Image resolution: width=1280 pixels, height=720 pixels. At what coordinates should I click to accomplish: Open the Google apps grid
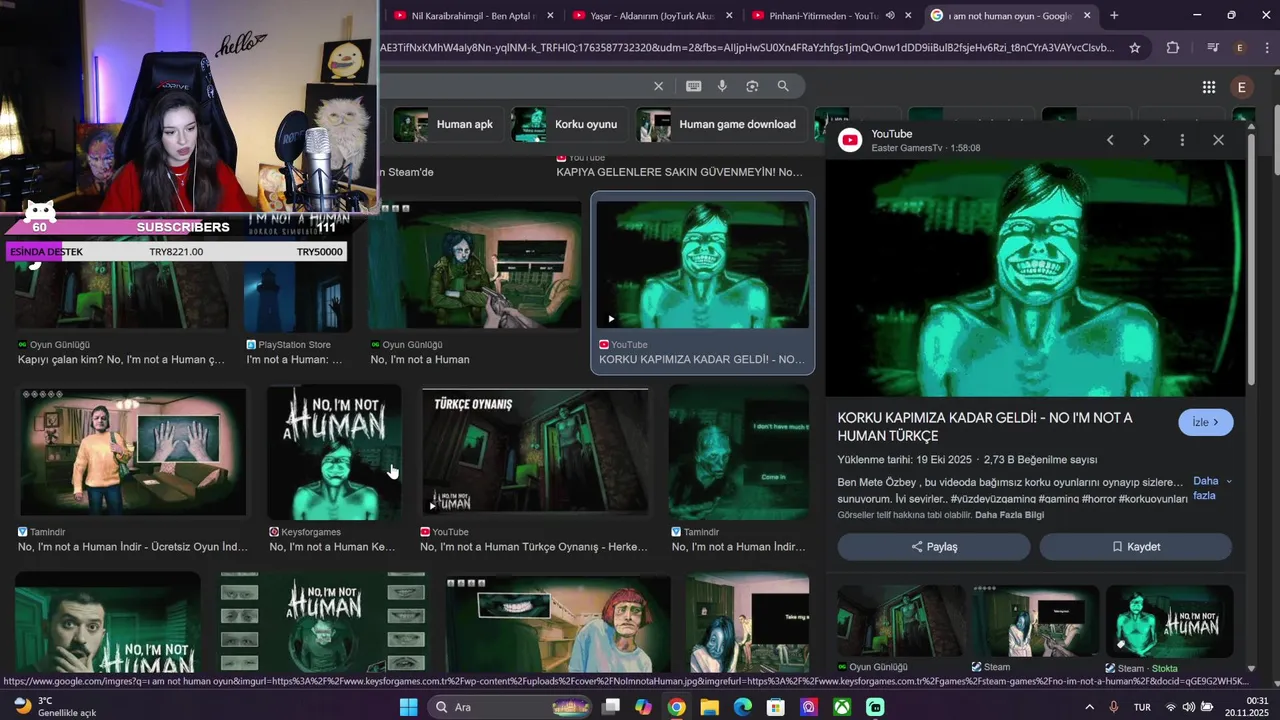pos(1208,87)
